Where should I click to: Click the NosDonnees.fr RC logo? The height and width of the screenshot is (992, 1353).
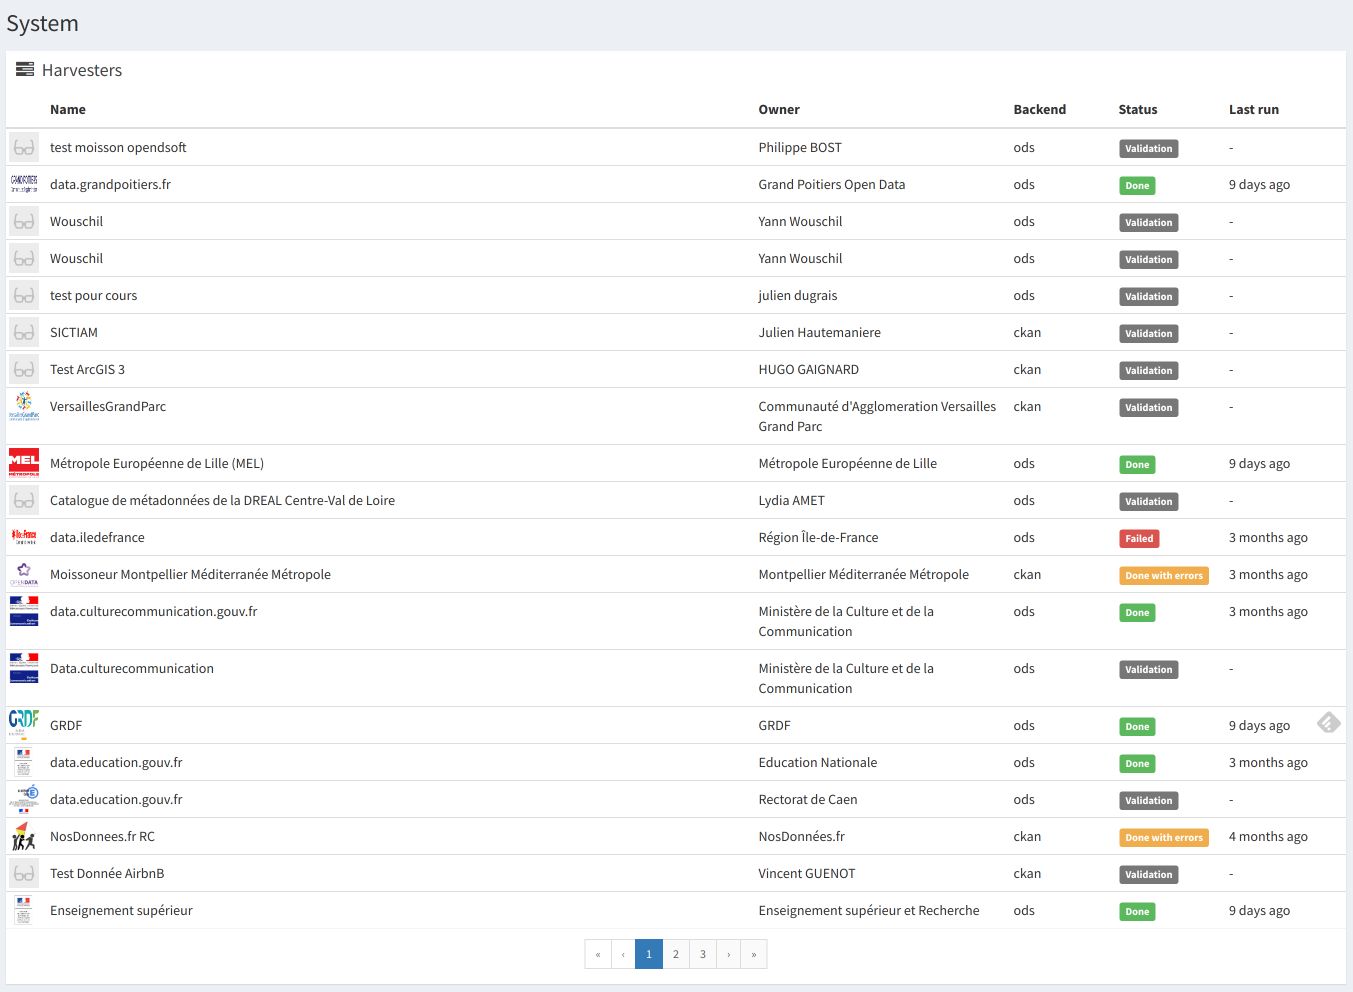pyautogui.click(x=24, y=836)
